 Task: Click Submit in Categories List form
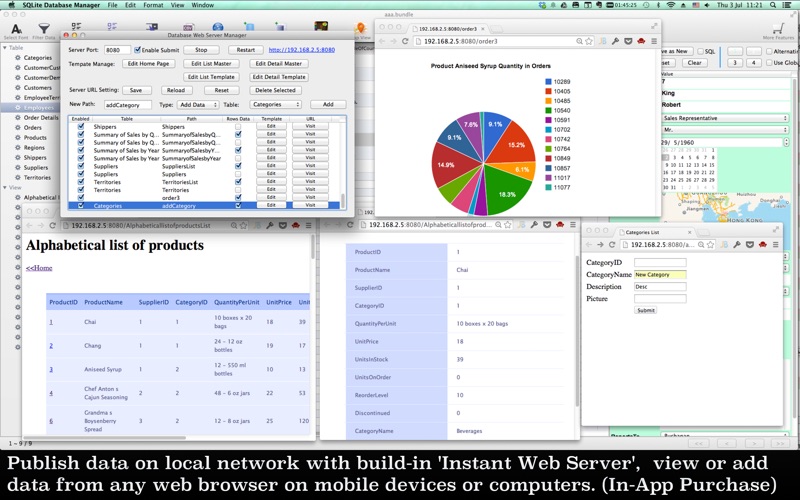645,310
